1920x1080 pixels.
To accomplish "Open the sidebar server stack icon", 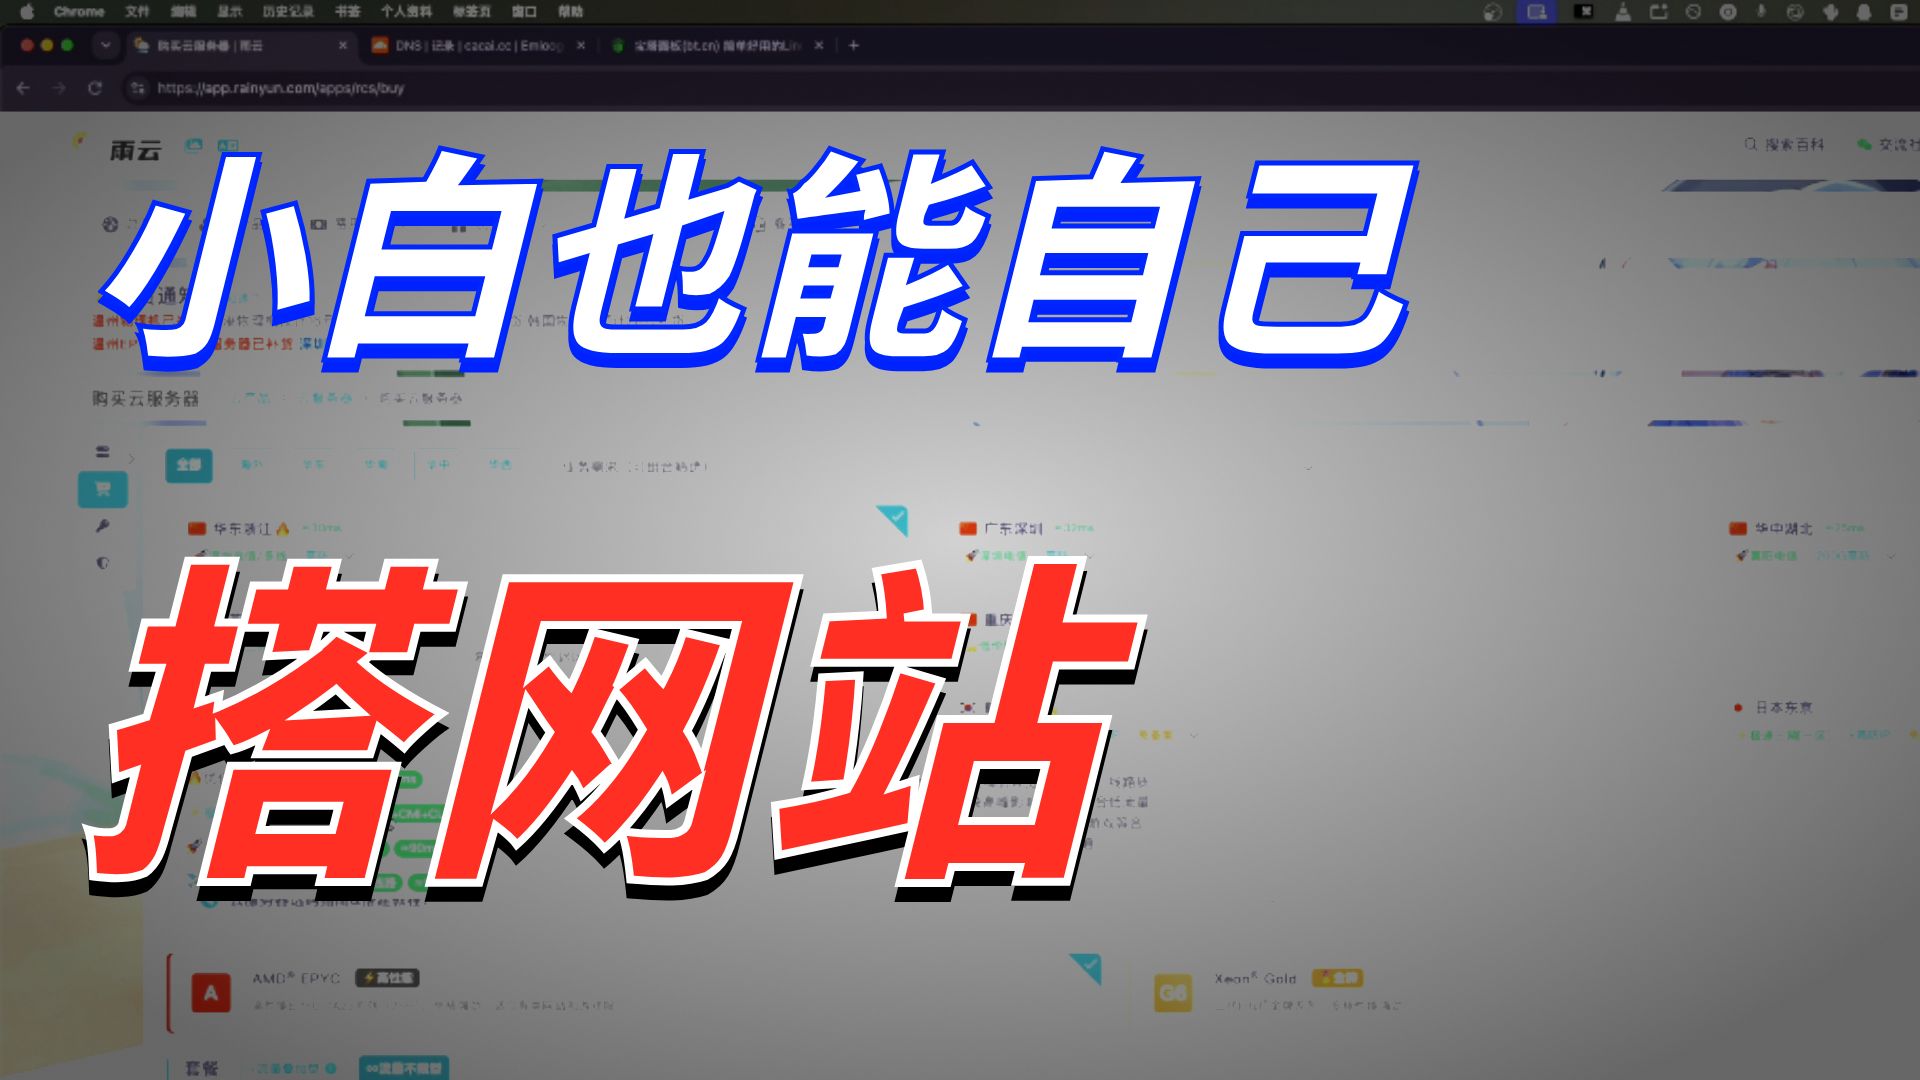I will pyautogui.click(x=102, y=452).
